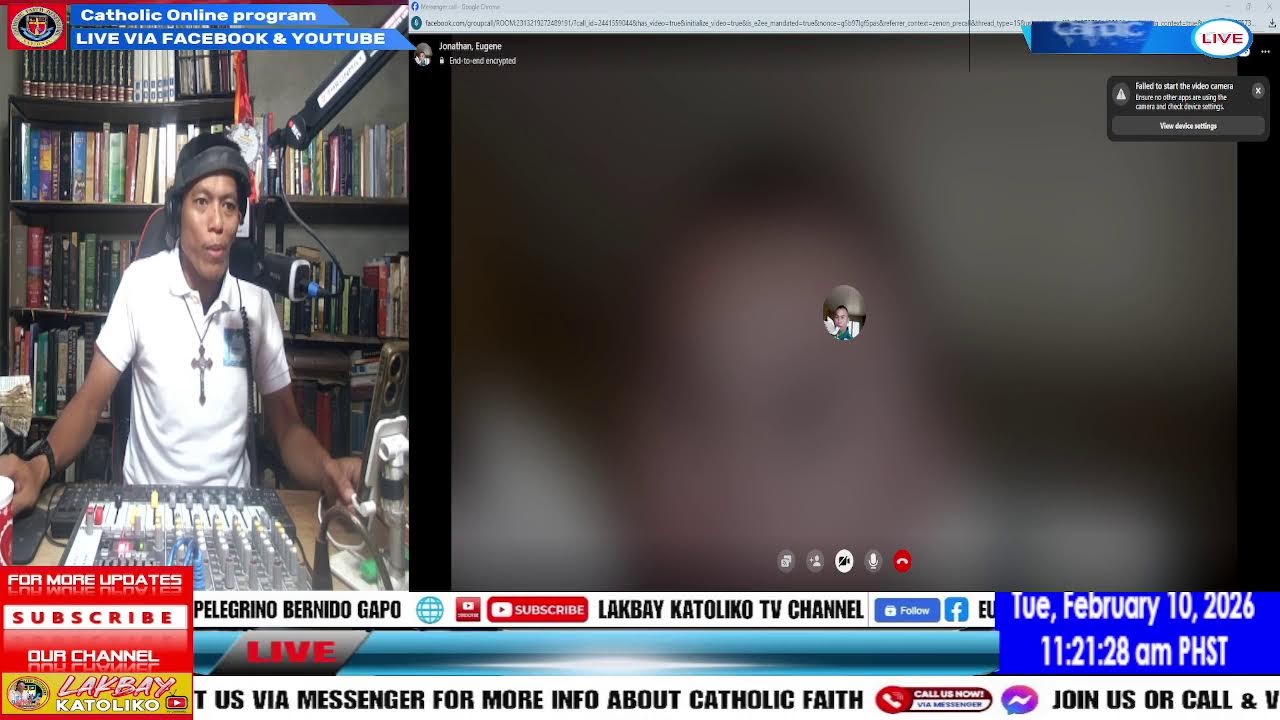Click the globe website icon in ticker
This screenshot has height=720, width=1280.
[x=430, y=610]
